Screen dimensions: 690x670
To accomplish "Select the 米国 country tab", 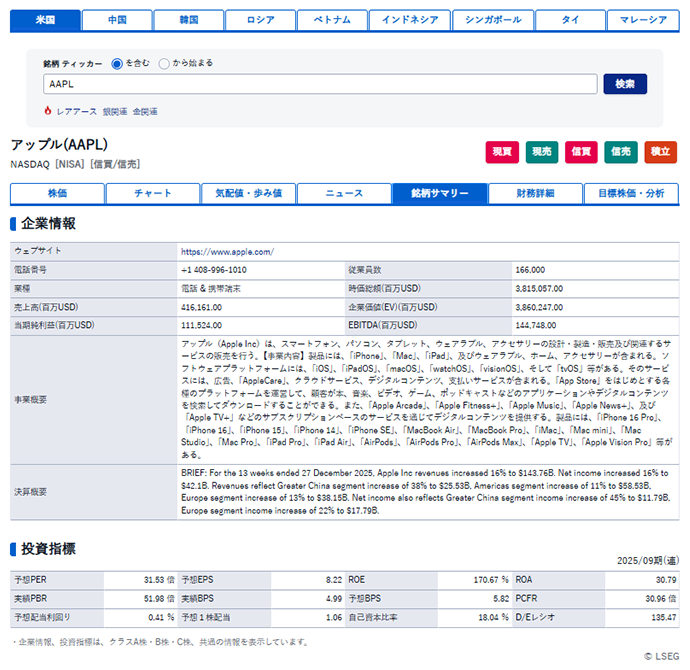I will point(45,20).
